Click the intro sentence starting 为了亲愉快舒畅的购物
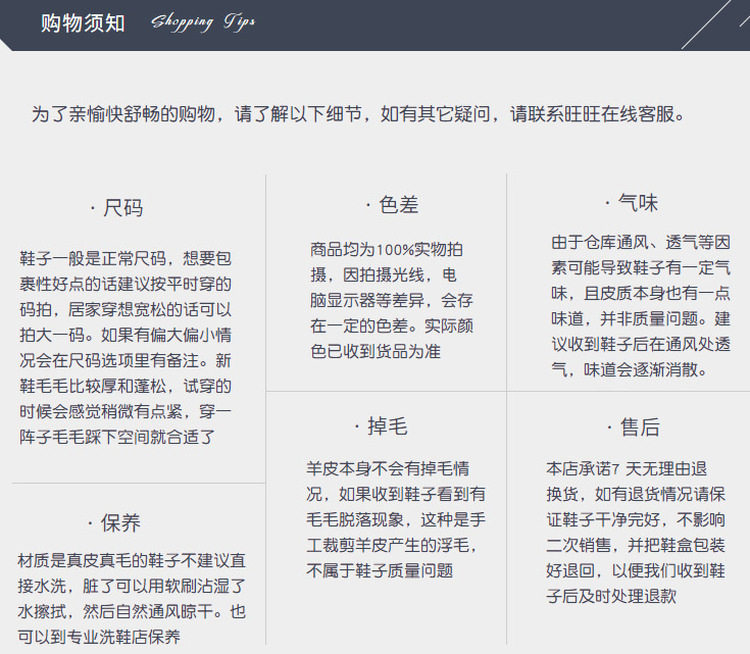The width and height of the screenshot is (750, 654). pos(358,114)
